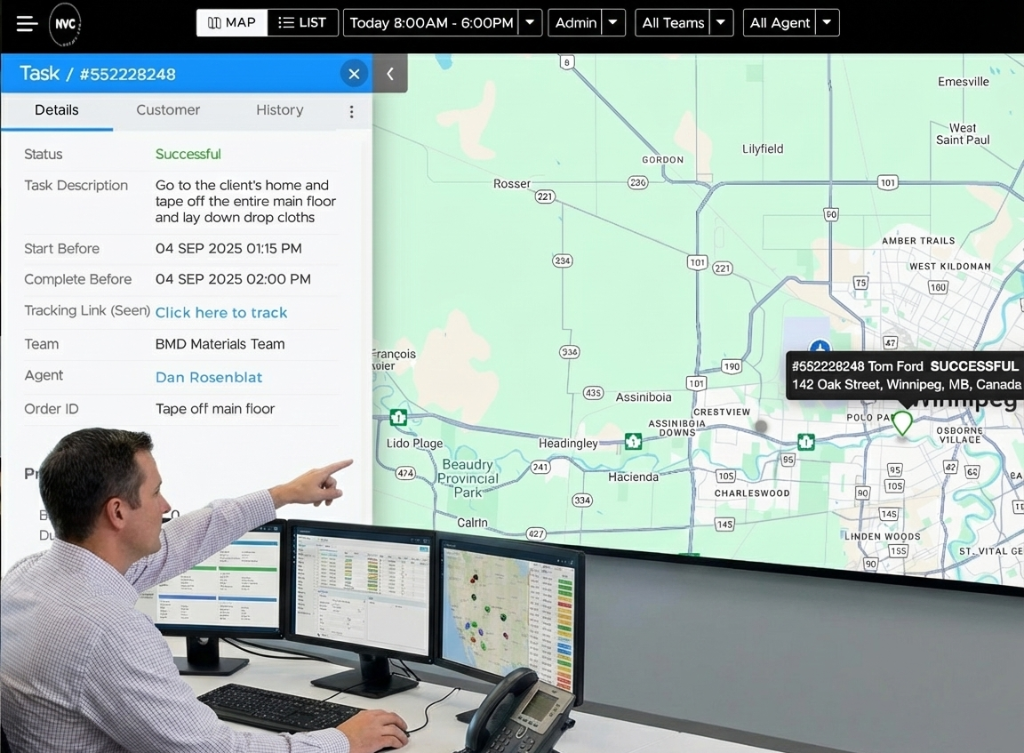Select the green task marker near Headingley
This screenshot has height=753, width=1024.
(x=632, y=440)
